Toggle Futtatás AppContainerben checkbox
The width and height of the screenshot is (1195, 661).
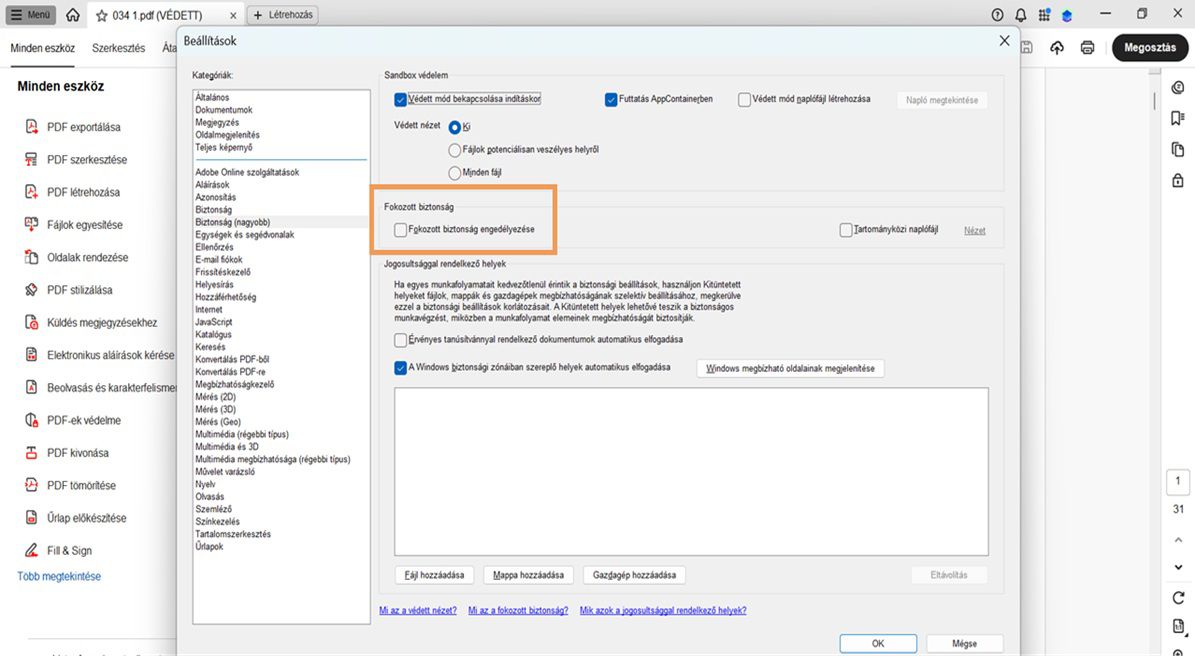(x=610, y=100)
